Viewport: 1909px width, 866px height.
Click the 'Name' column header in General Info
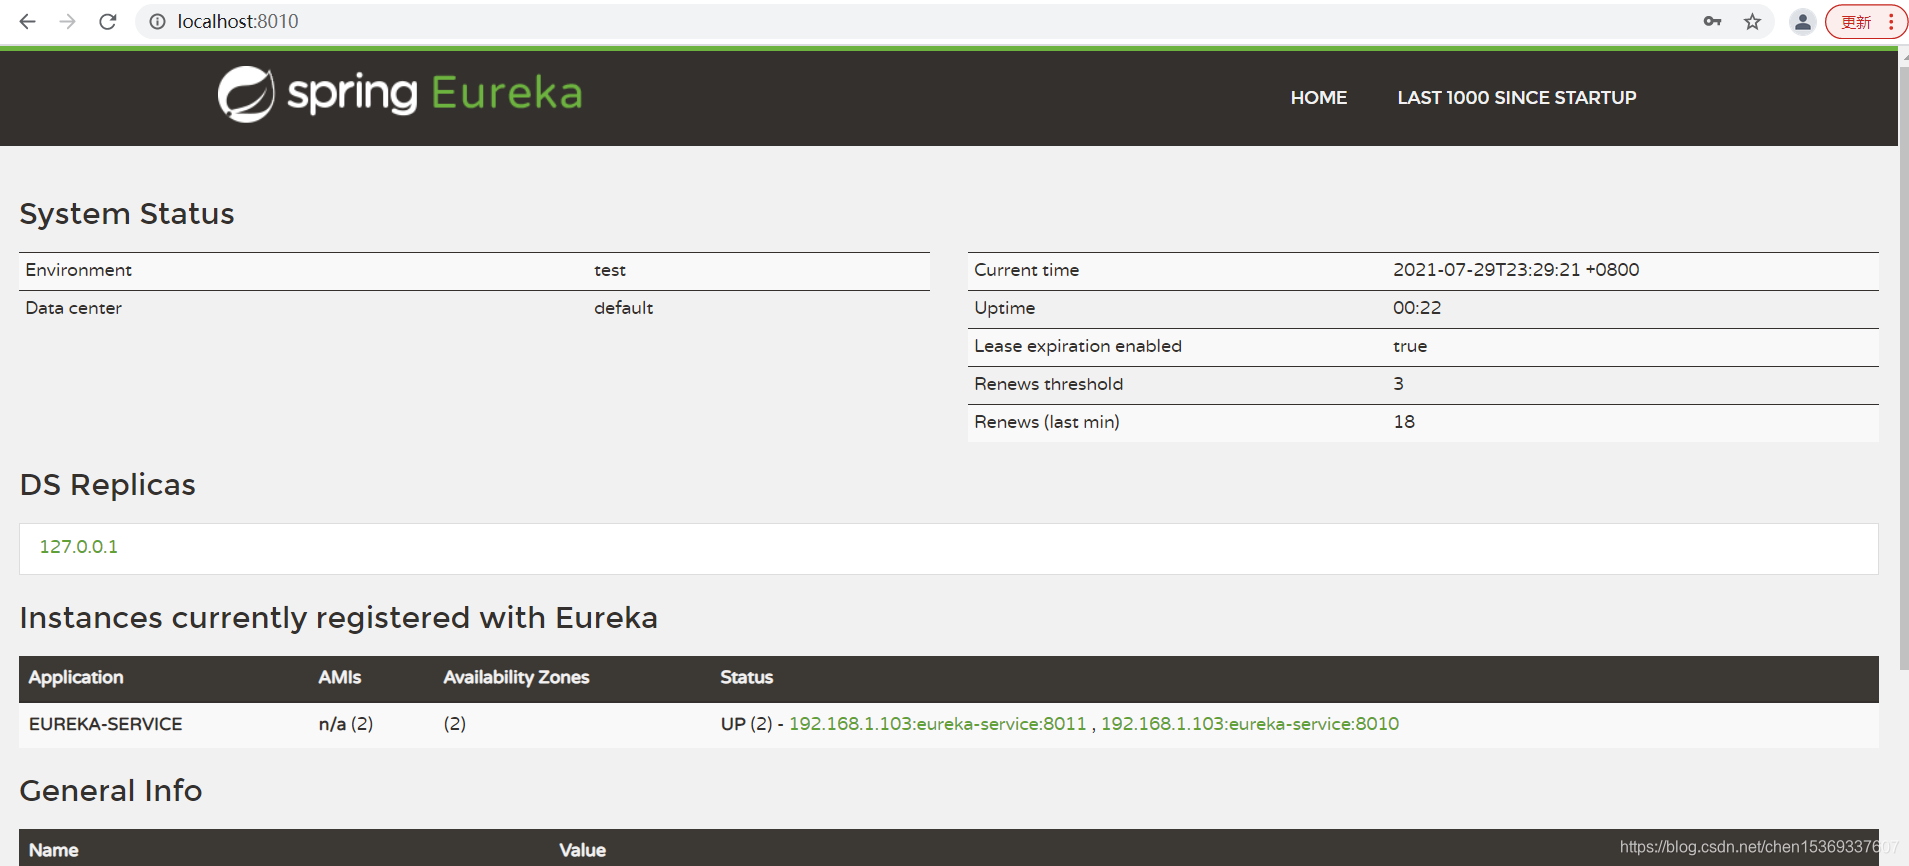point(54,850)
